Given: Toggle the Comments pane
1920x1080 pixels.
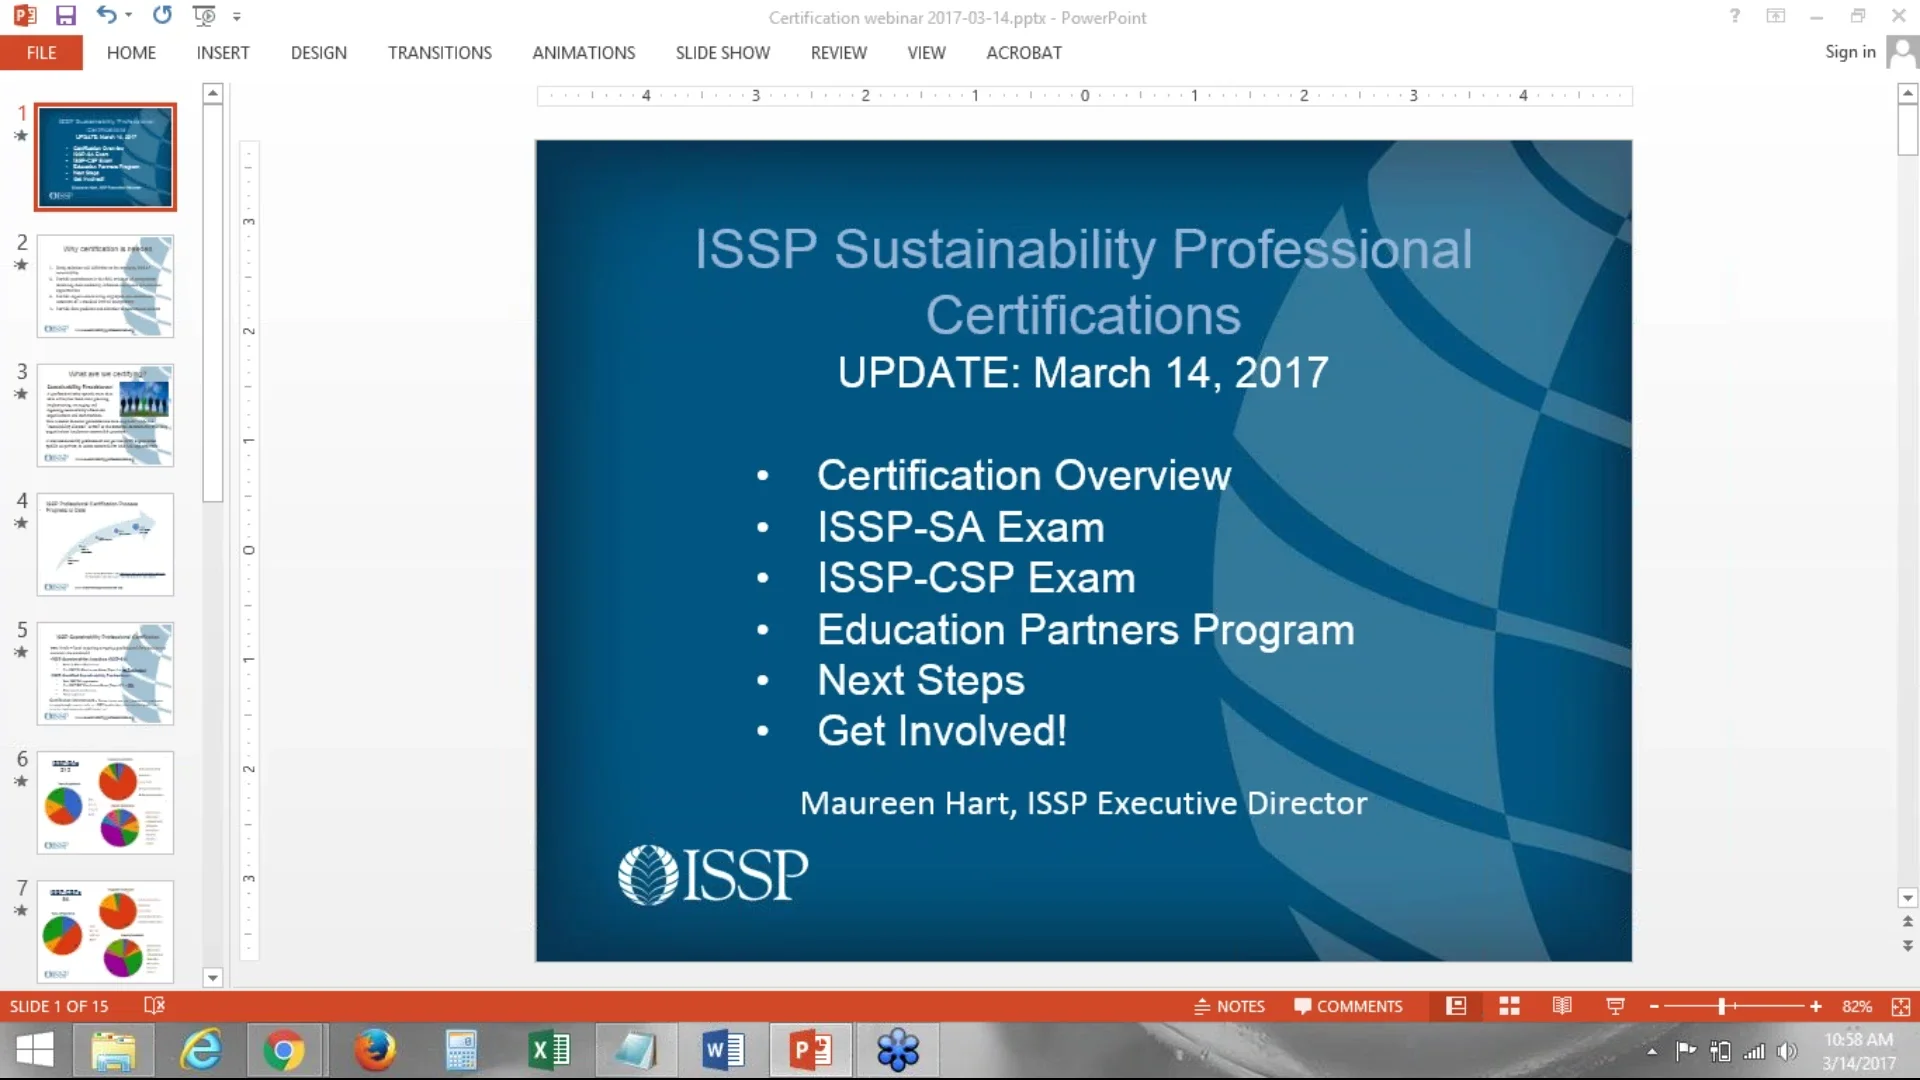Looking at the screenshot, I should pos(1348,1006).
